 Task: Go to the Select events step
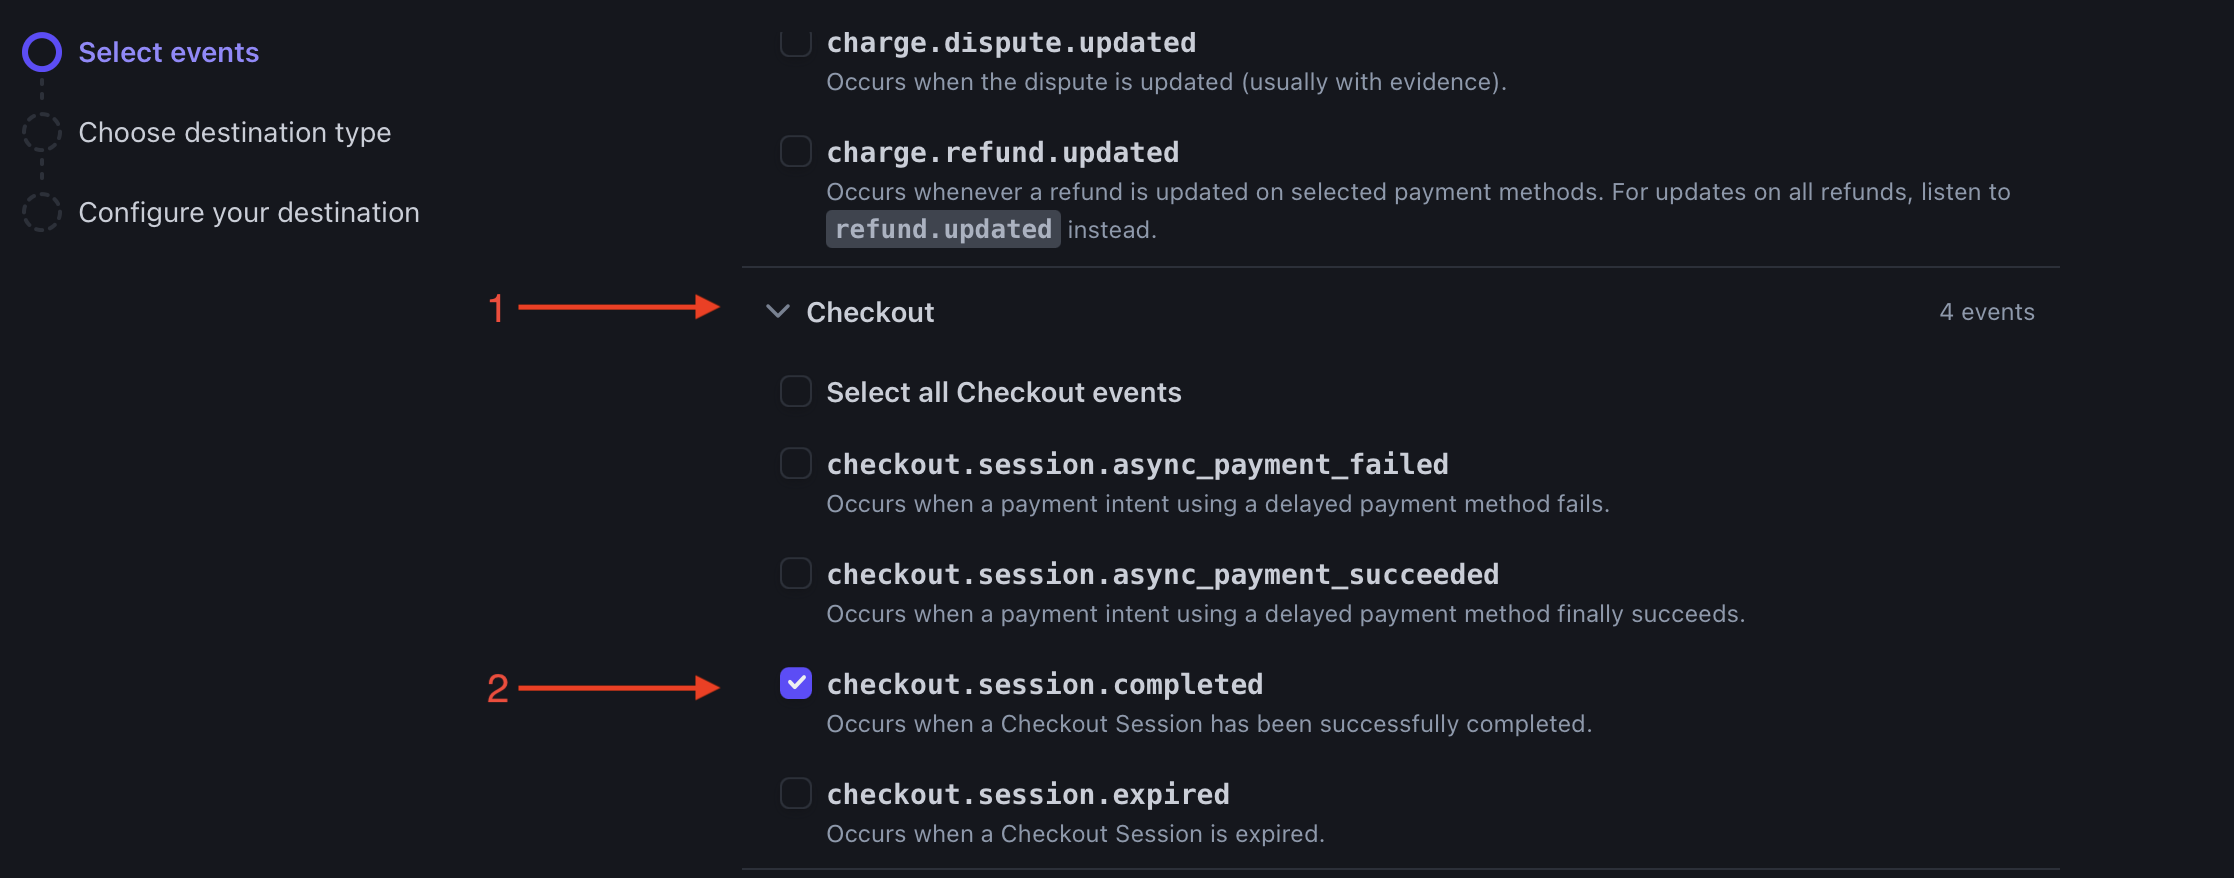[x=168, y=52]
